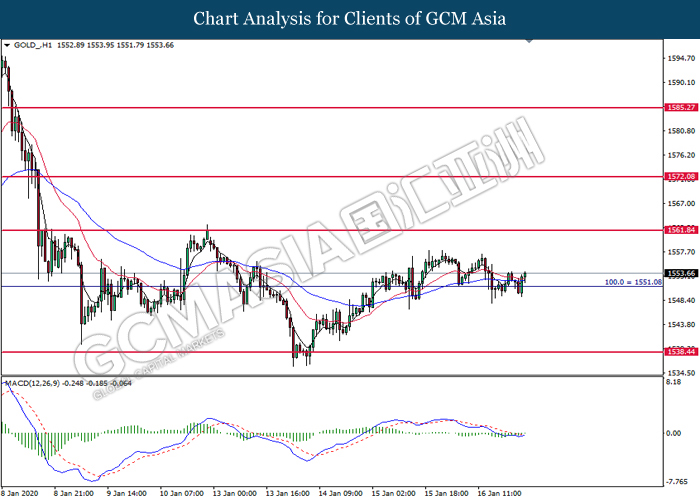Click the '13 Jan 00:00' time label
700x500 pixels.
pyautogui.click(x=234, y=493)
